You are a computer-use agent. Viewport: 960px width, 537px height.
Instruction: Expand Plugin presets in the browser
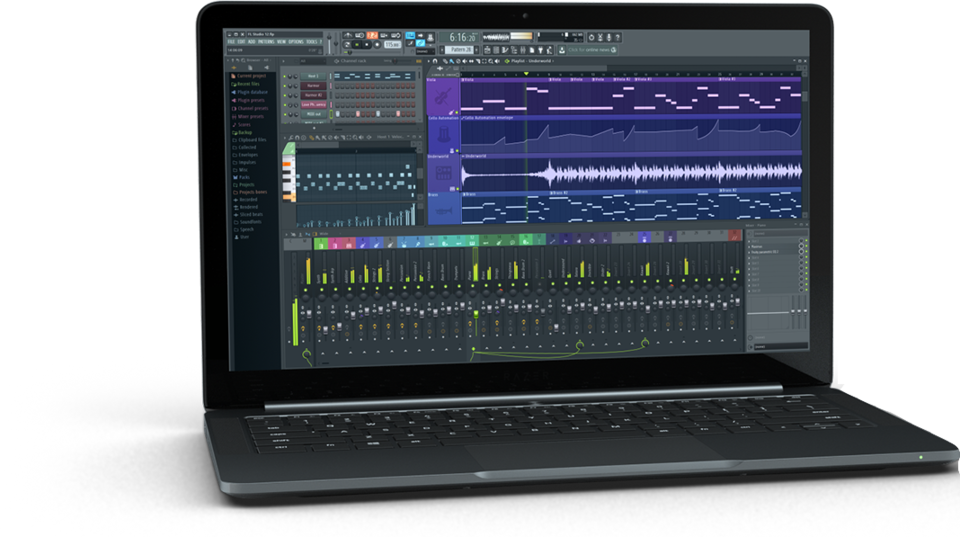tap(247, 100)
